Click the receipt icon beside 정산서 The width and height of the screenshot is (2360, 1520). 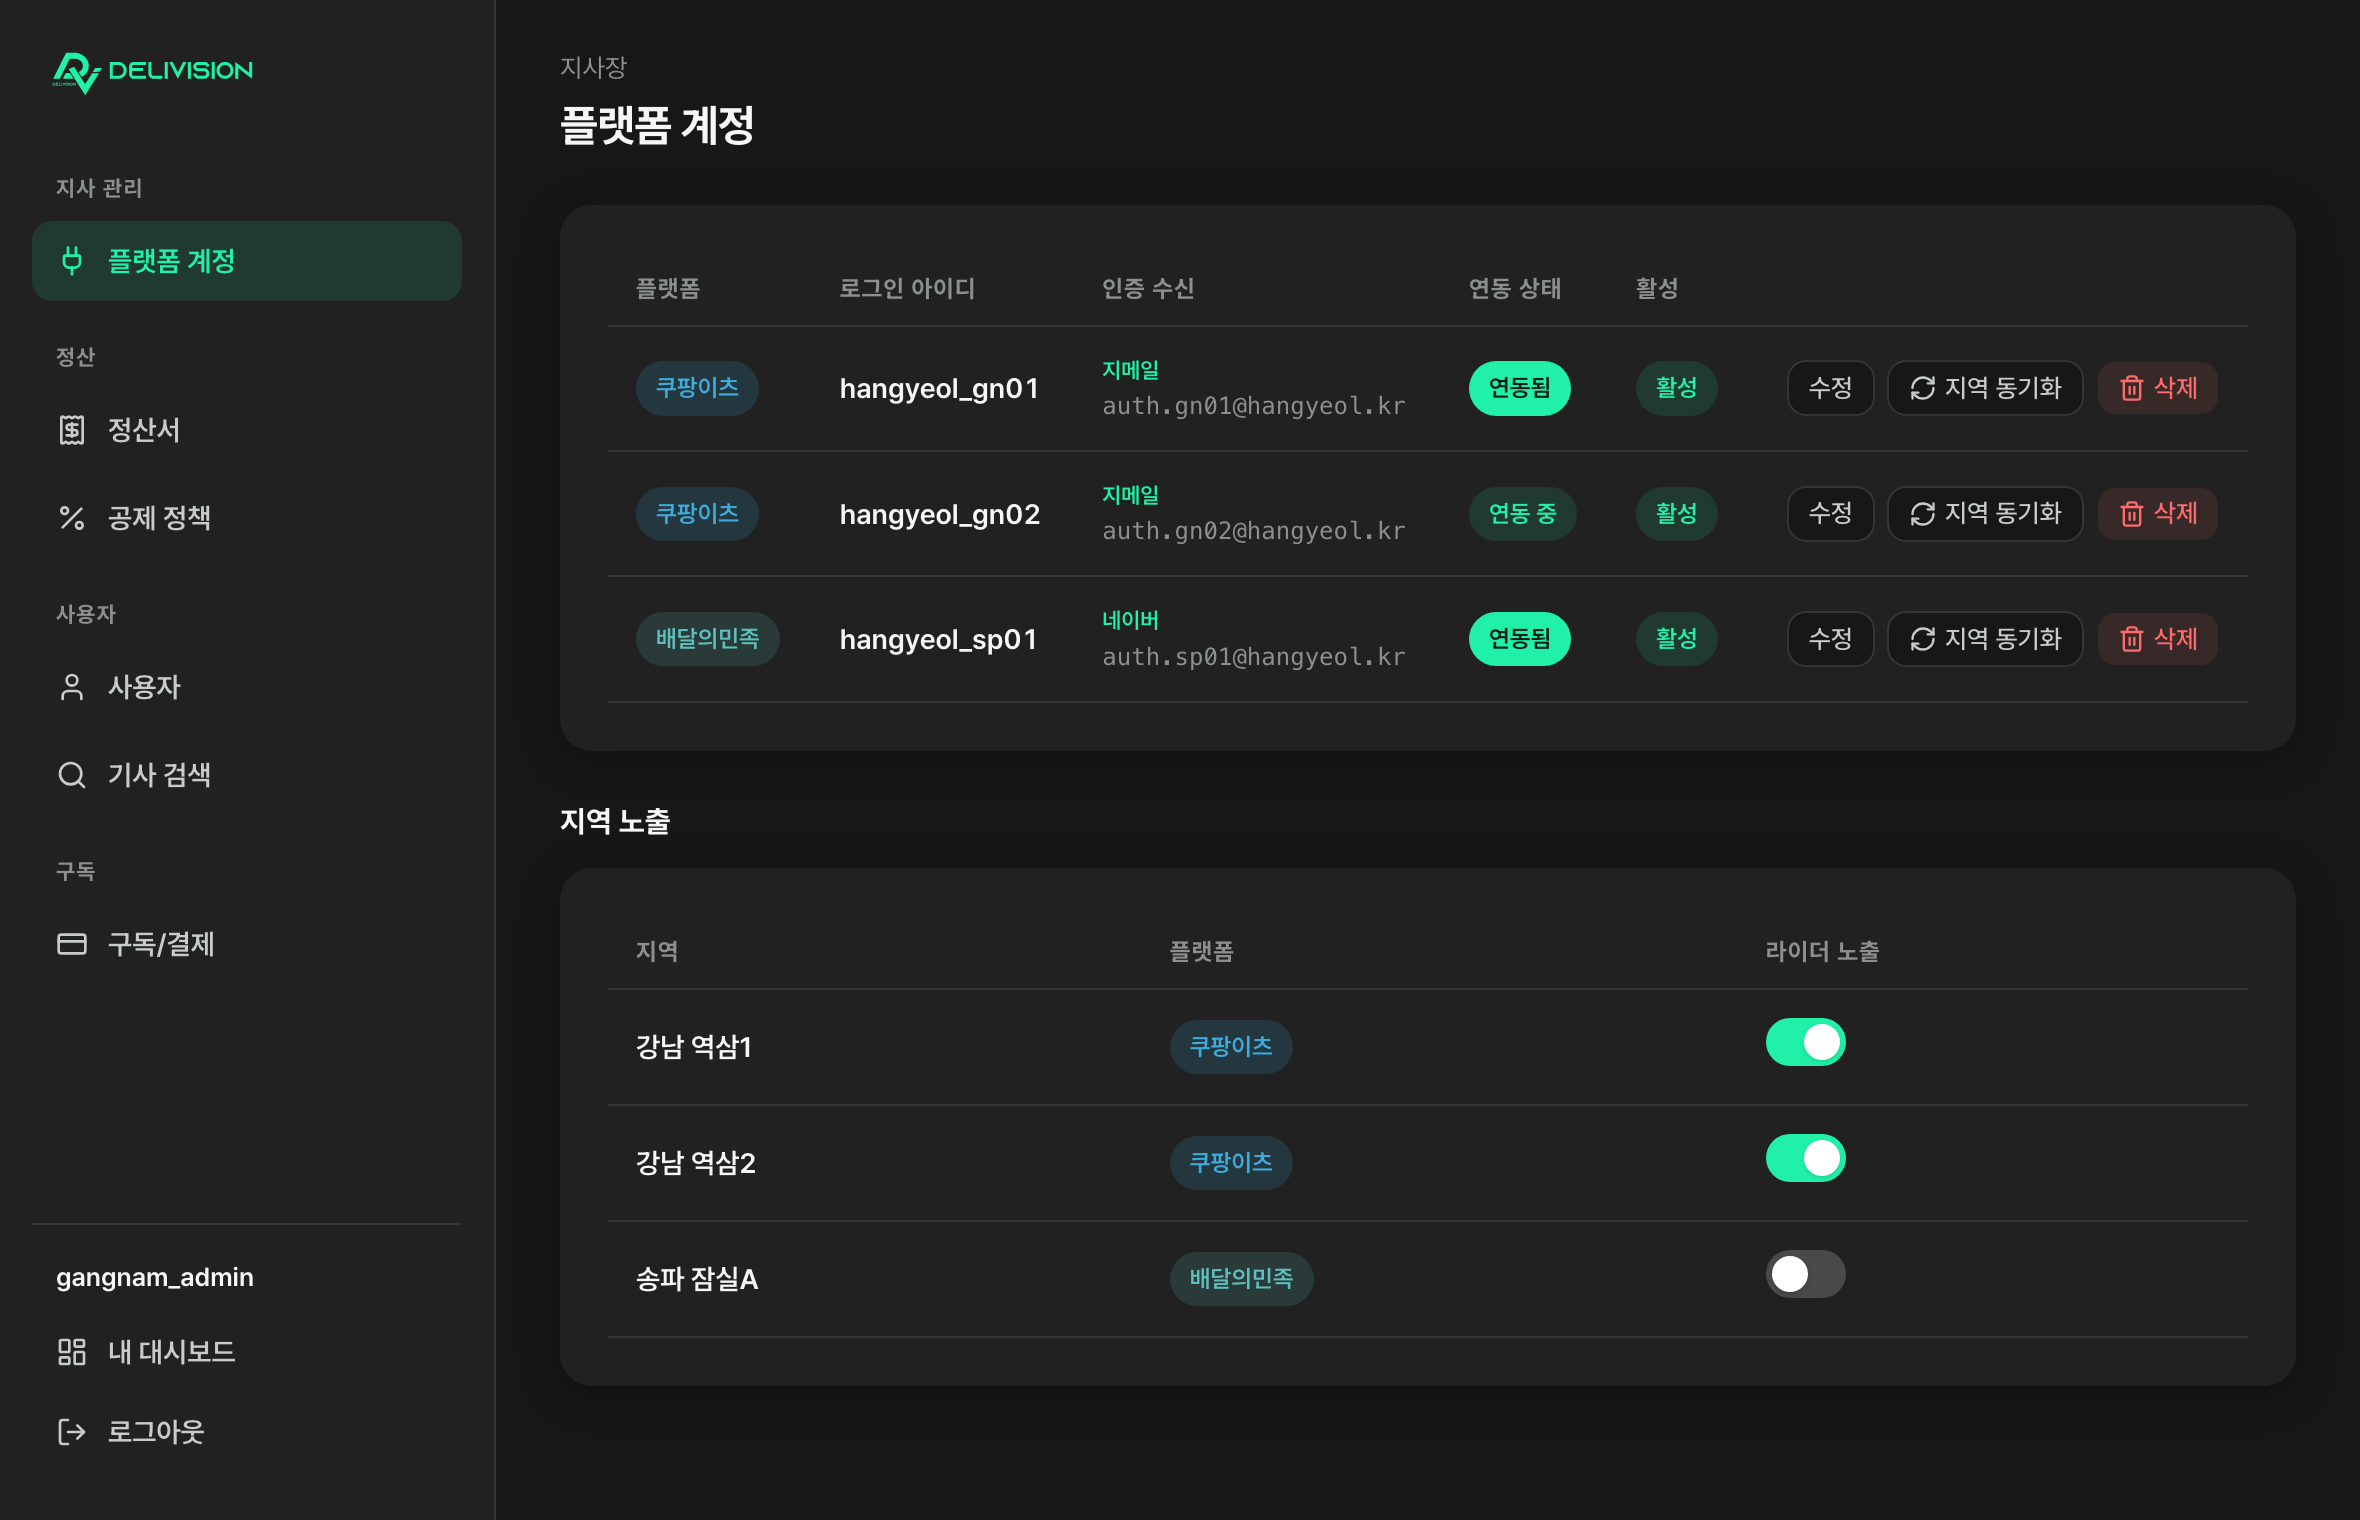[x=72, y=430]
